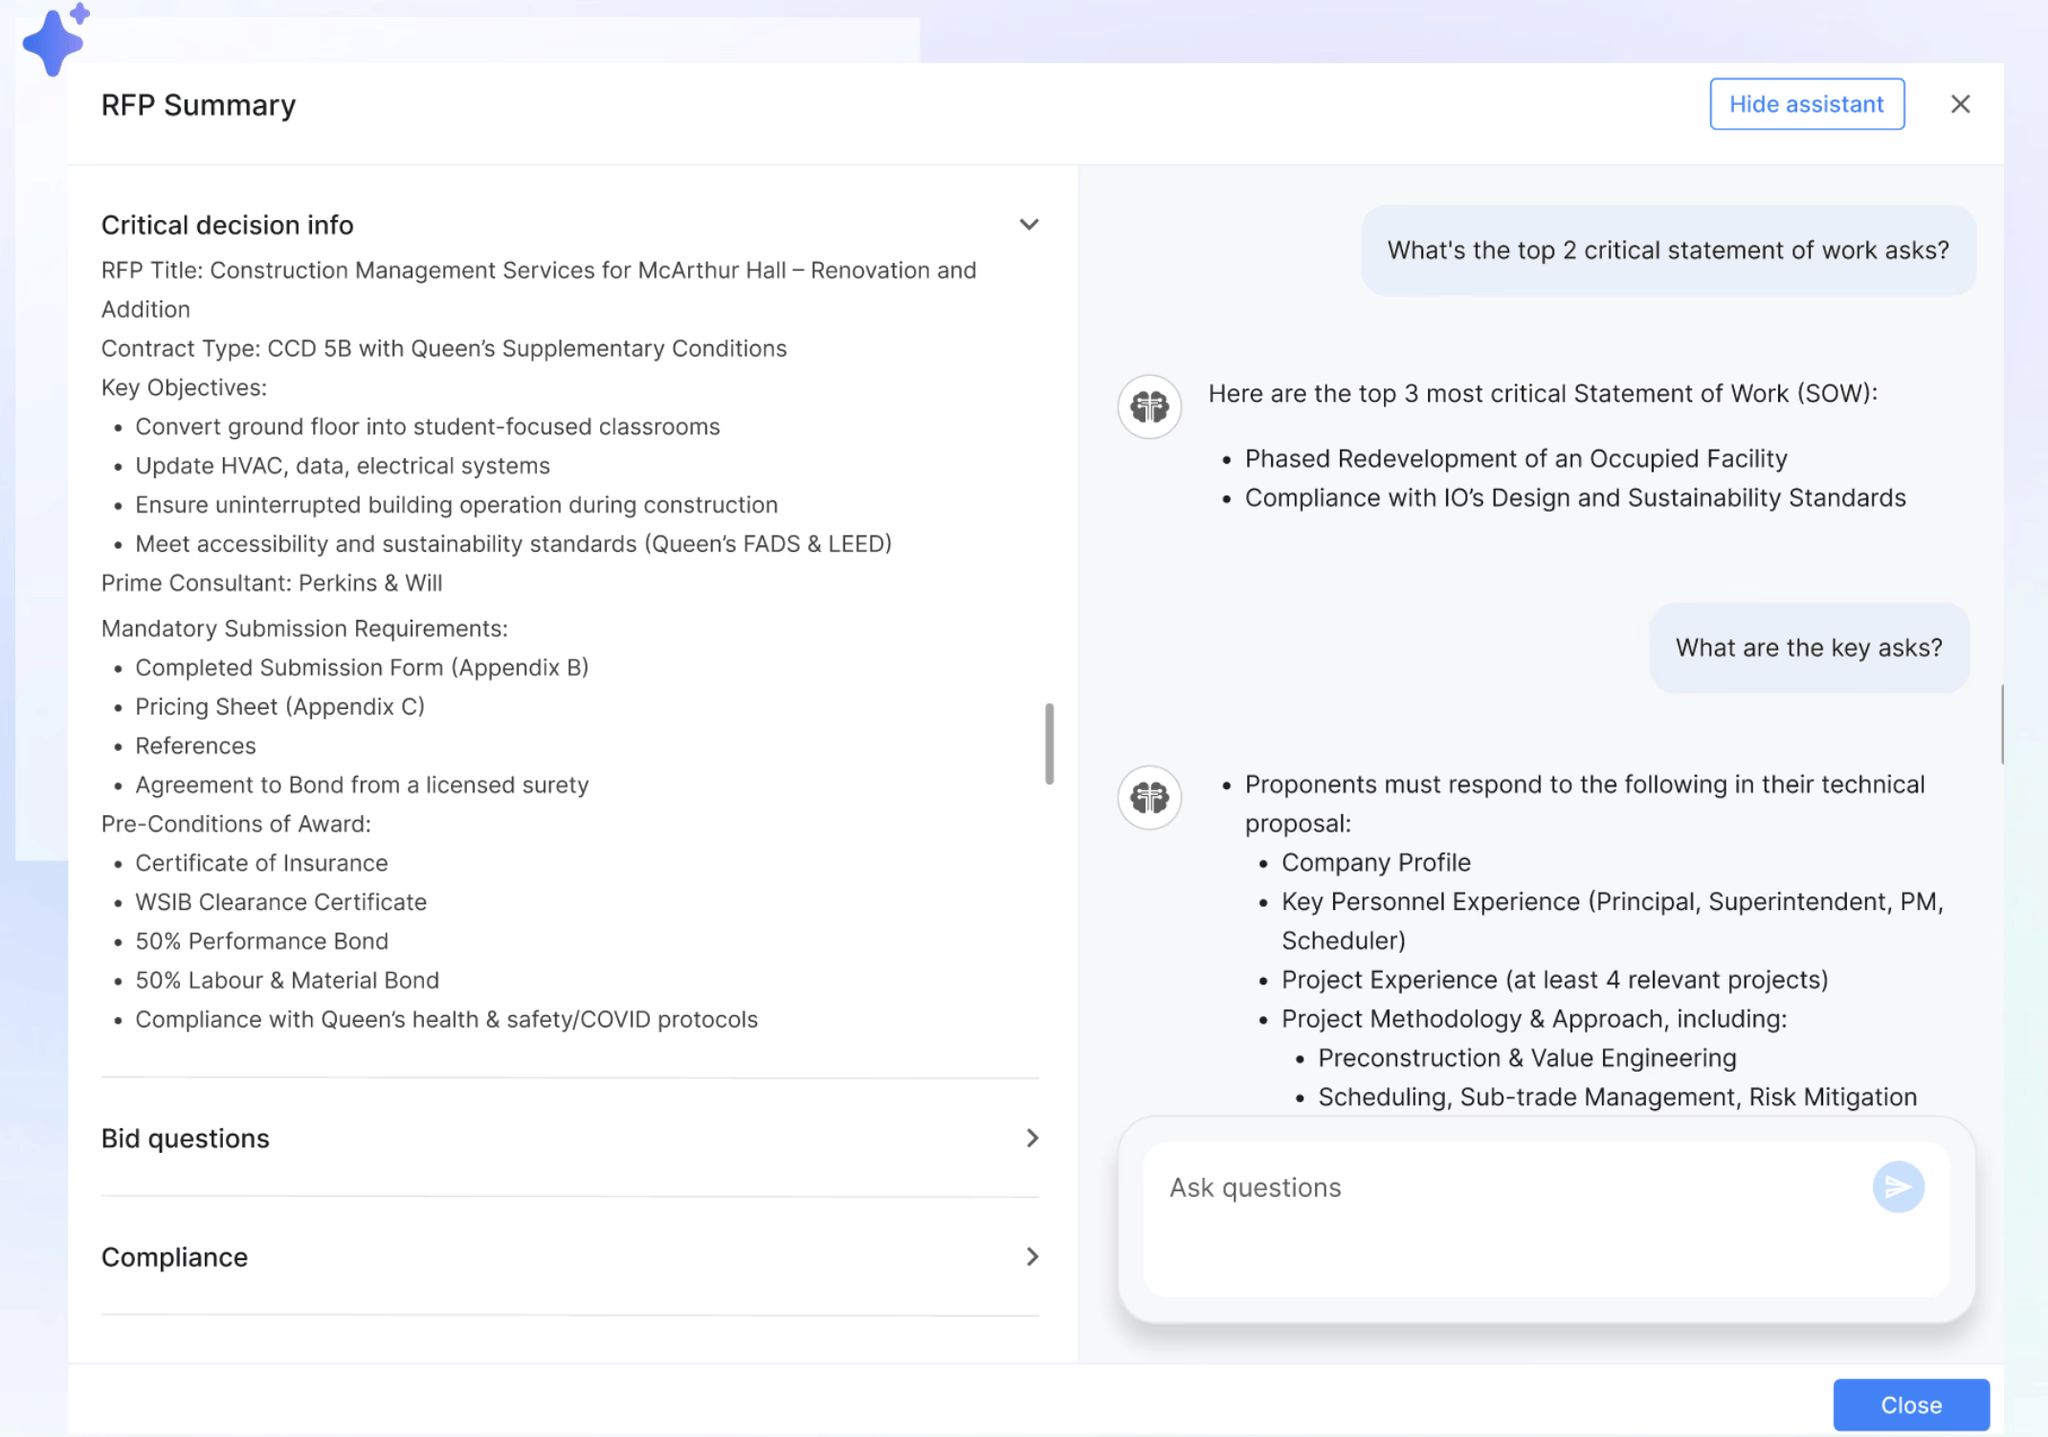This screenshot has height=1437, width=2048.
Task: Select the question bubble about top 2 SOW asks
Action: click(x=1666, y=250)
